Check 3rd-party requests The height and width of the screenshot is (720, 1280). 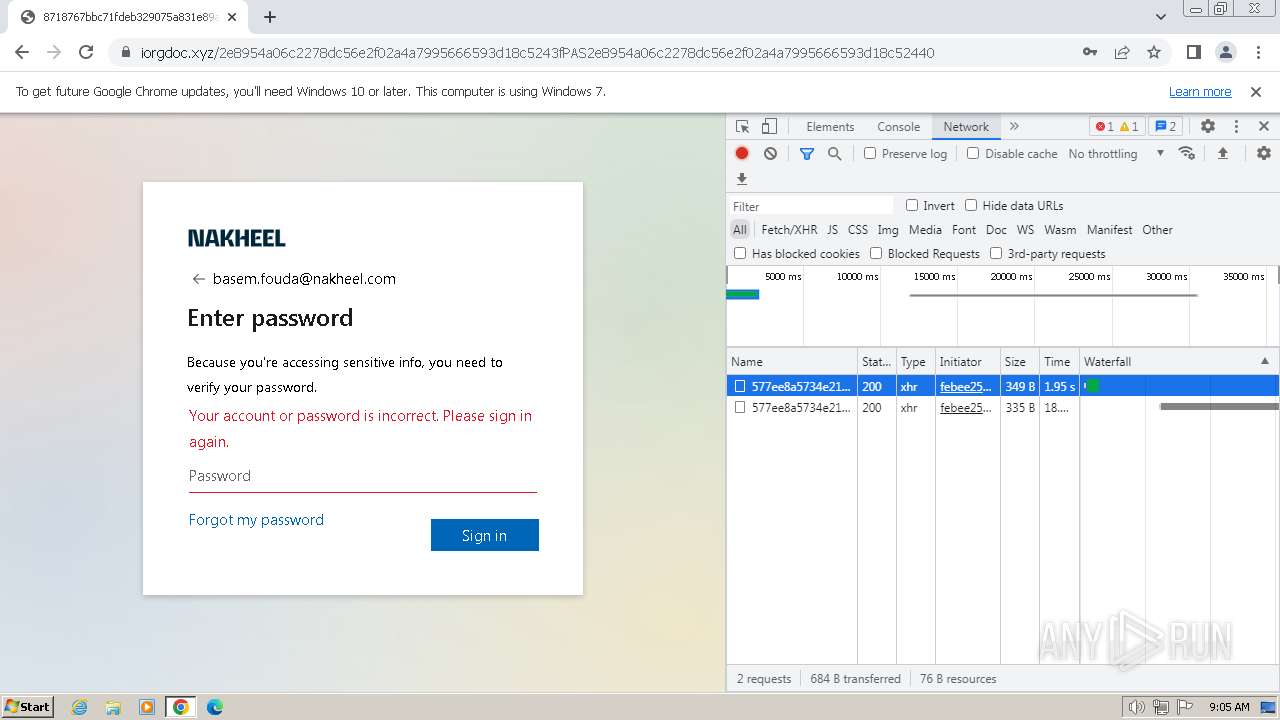(x=996, y=253)
